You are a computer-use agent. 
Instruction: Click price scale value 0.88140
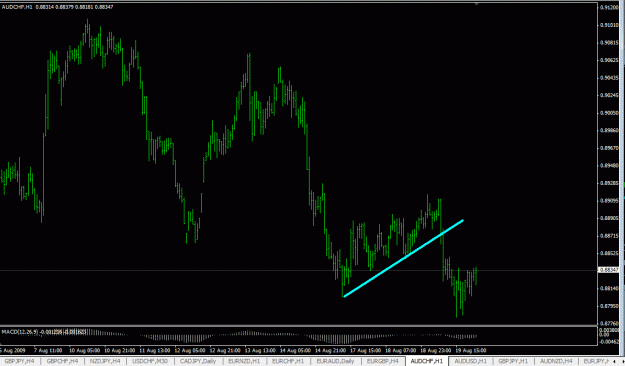point(609,288)
